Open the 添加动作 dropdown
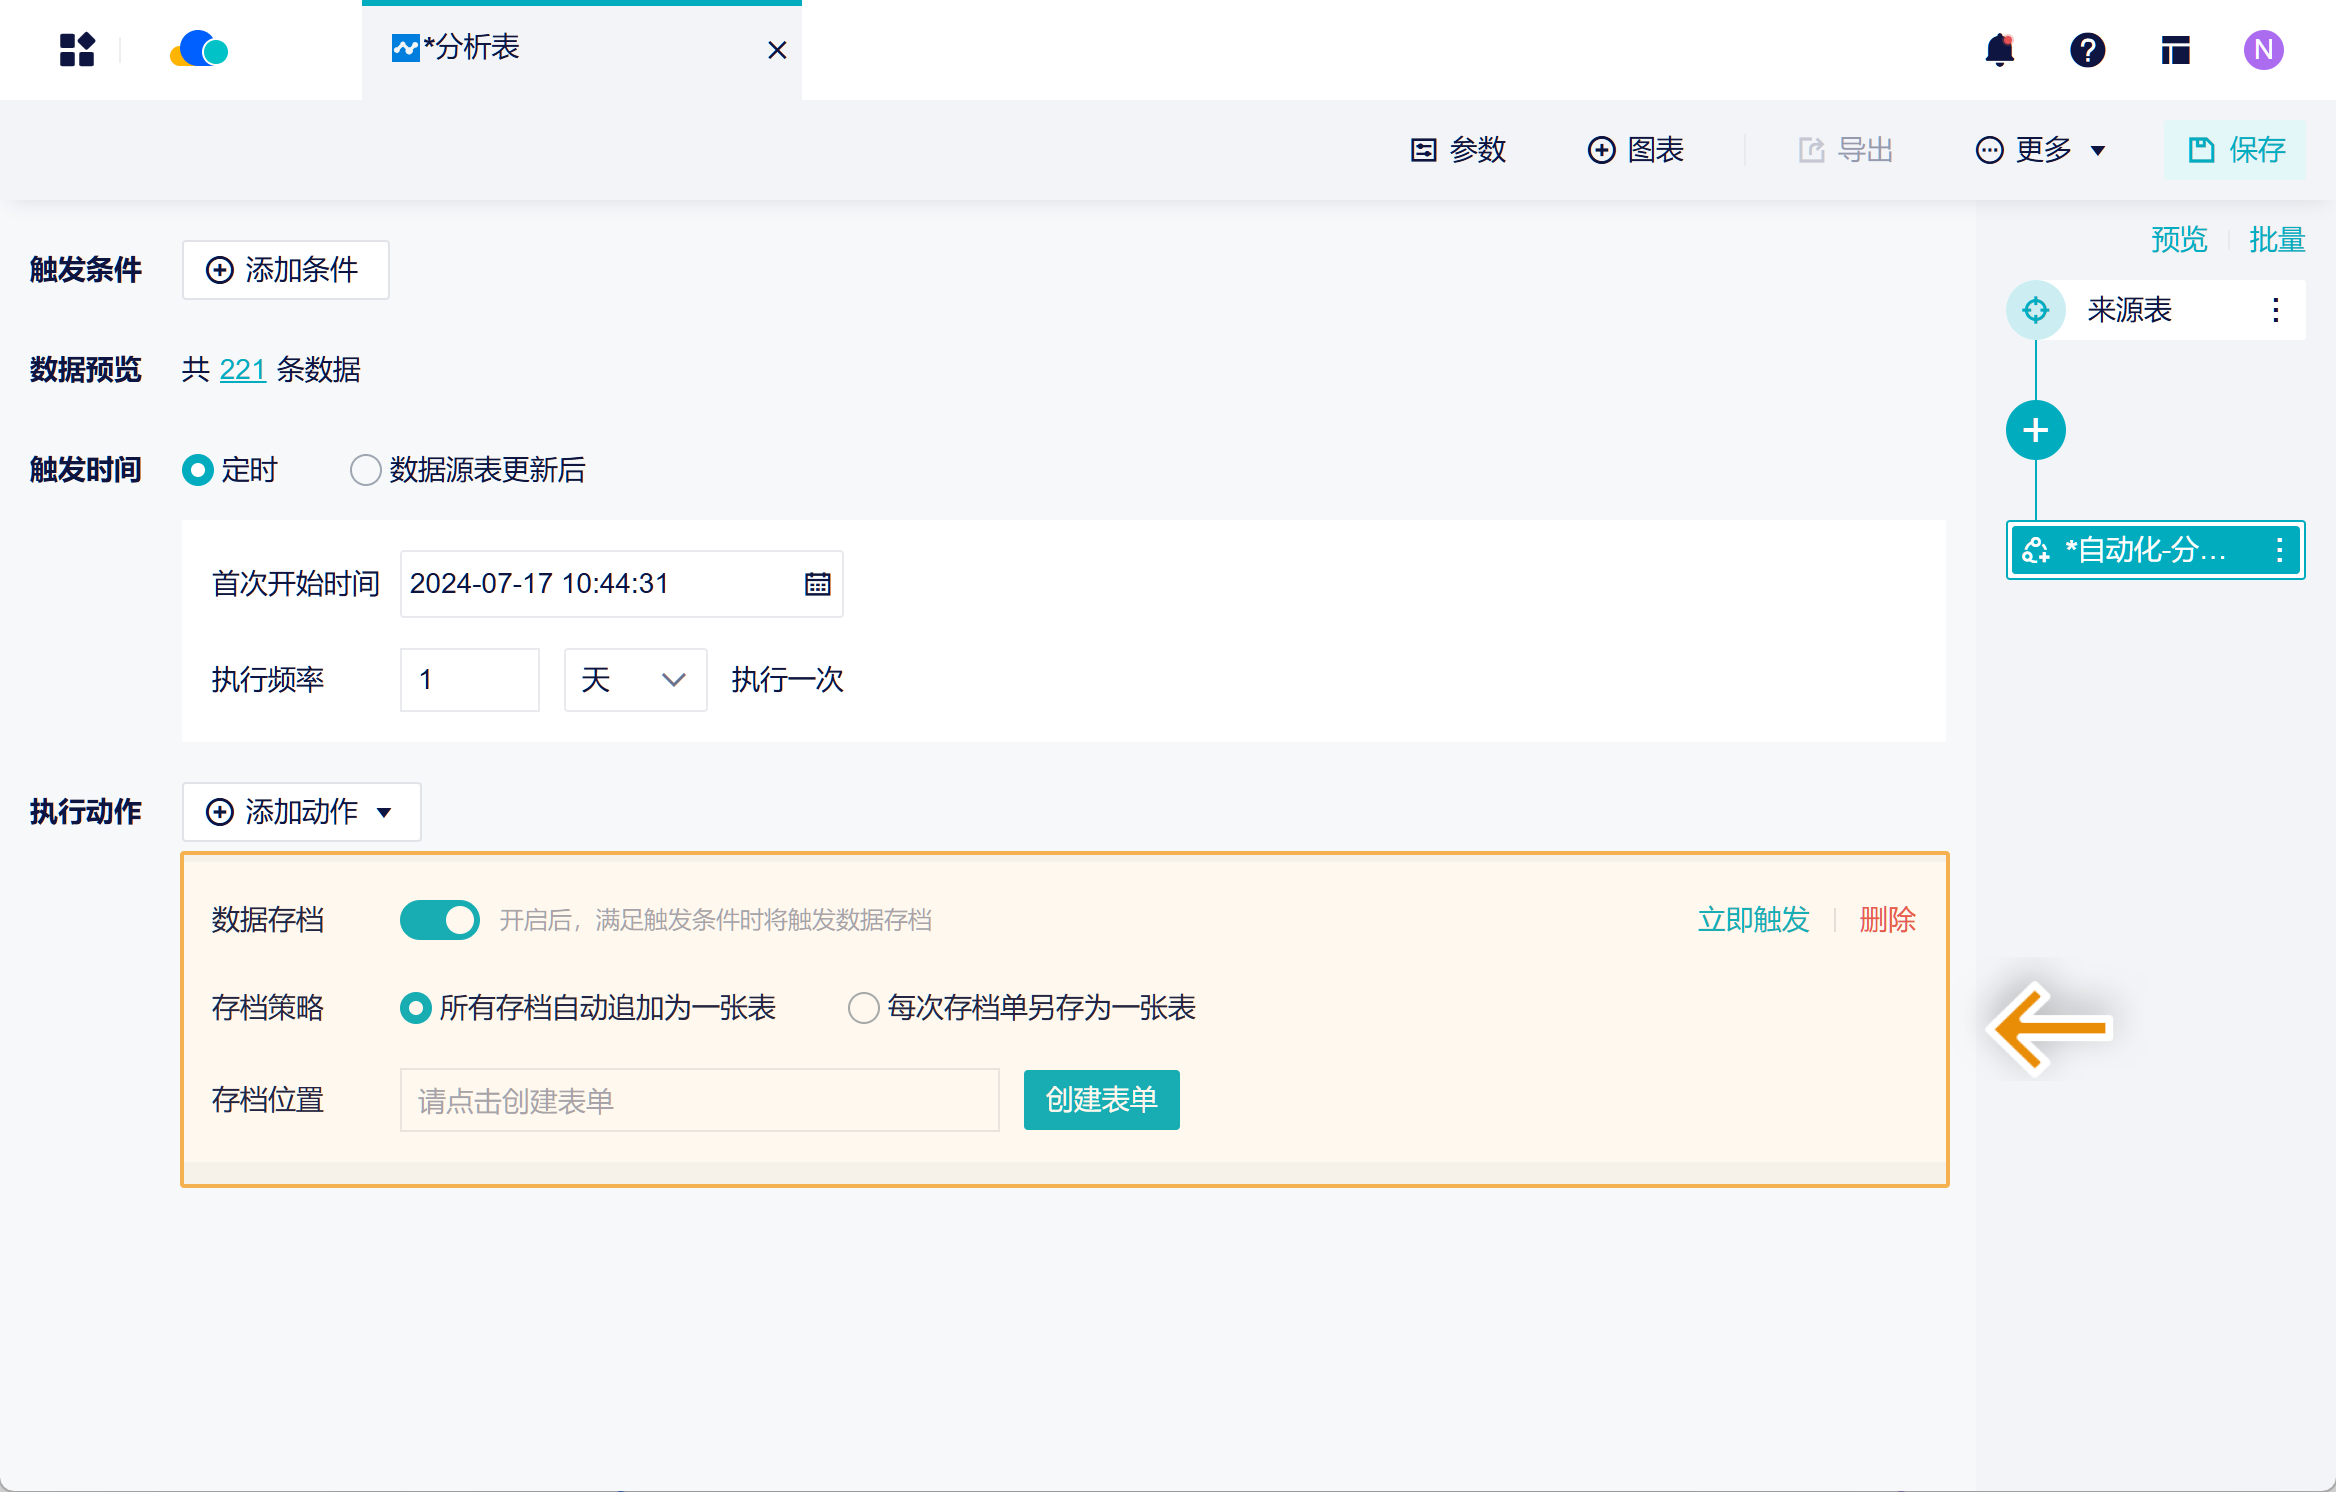This screenshot has width=2336, height=1492. (301, 812)
